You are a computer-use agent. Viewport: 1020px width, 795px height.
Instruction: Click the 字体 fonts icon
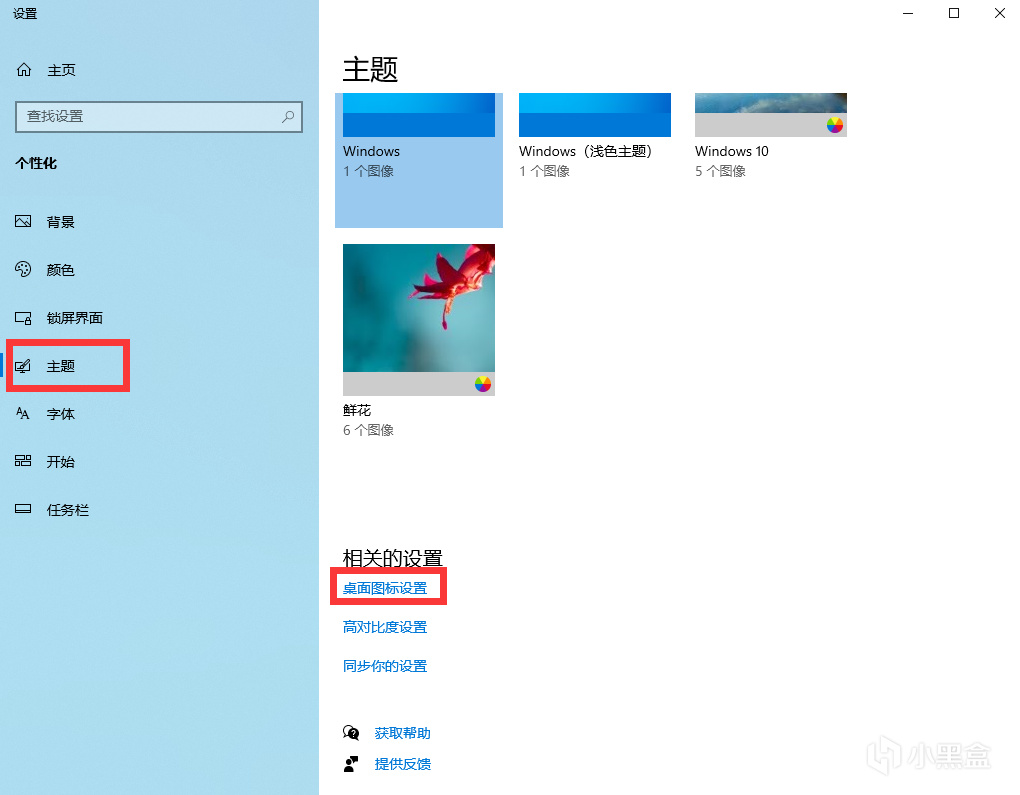pos(23,414)
